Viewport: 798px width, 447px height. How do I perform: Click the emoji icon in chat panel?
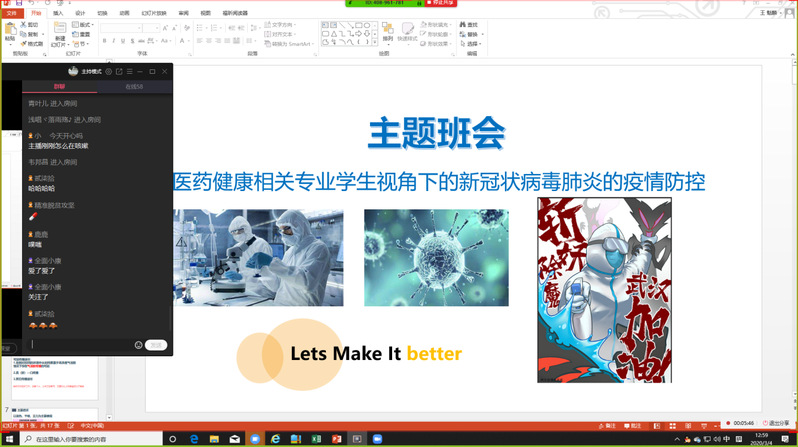click(138, 344)
